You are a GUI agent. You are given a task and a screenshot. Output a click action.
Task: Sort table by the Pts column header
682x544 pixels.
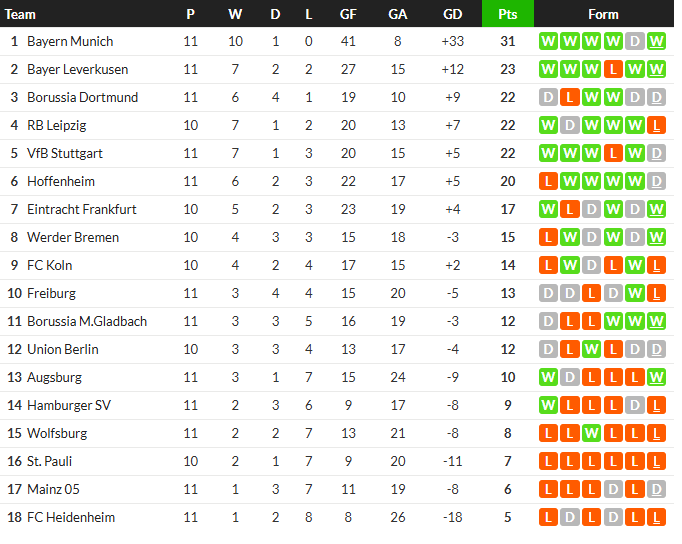[x=508, y=14]
